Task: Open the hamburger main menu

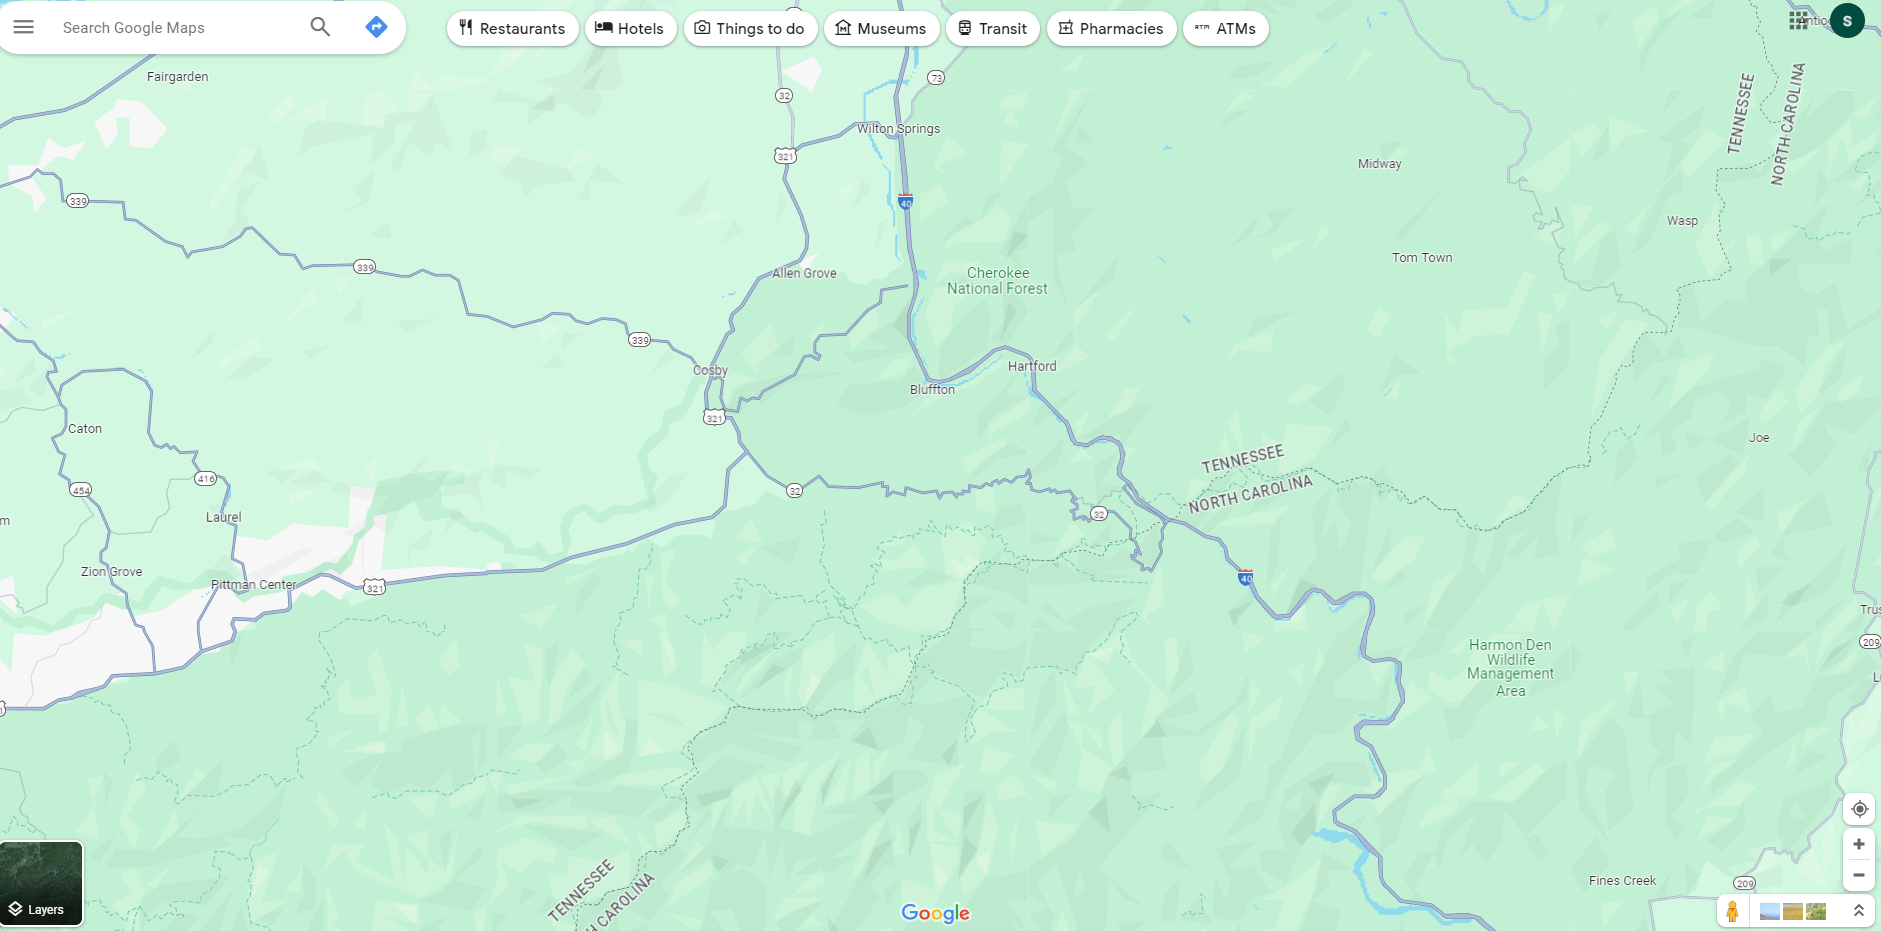Action: point(23,27)
